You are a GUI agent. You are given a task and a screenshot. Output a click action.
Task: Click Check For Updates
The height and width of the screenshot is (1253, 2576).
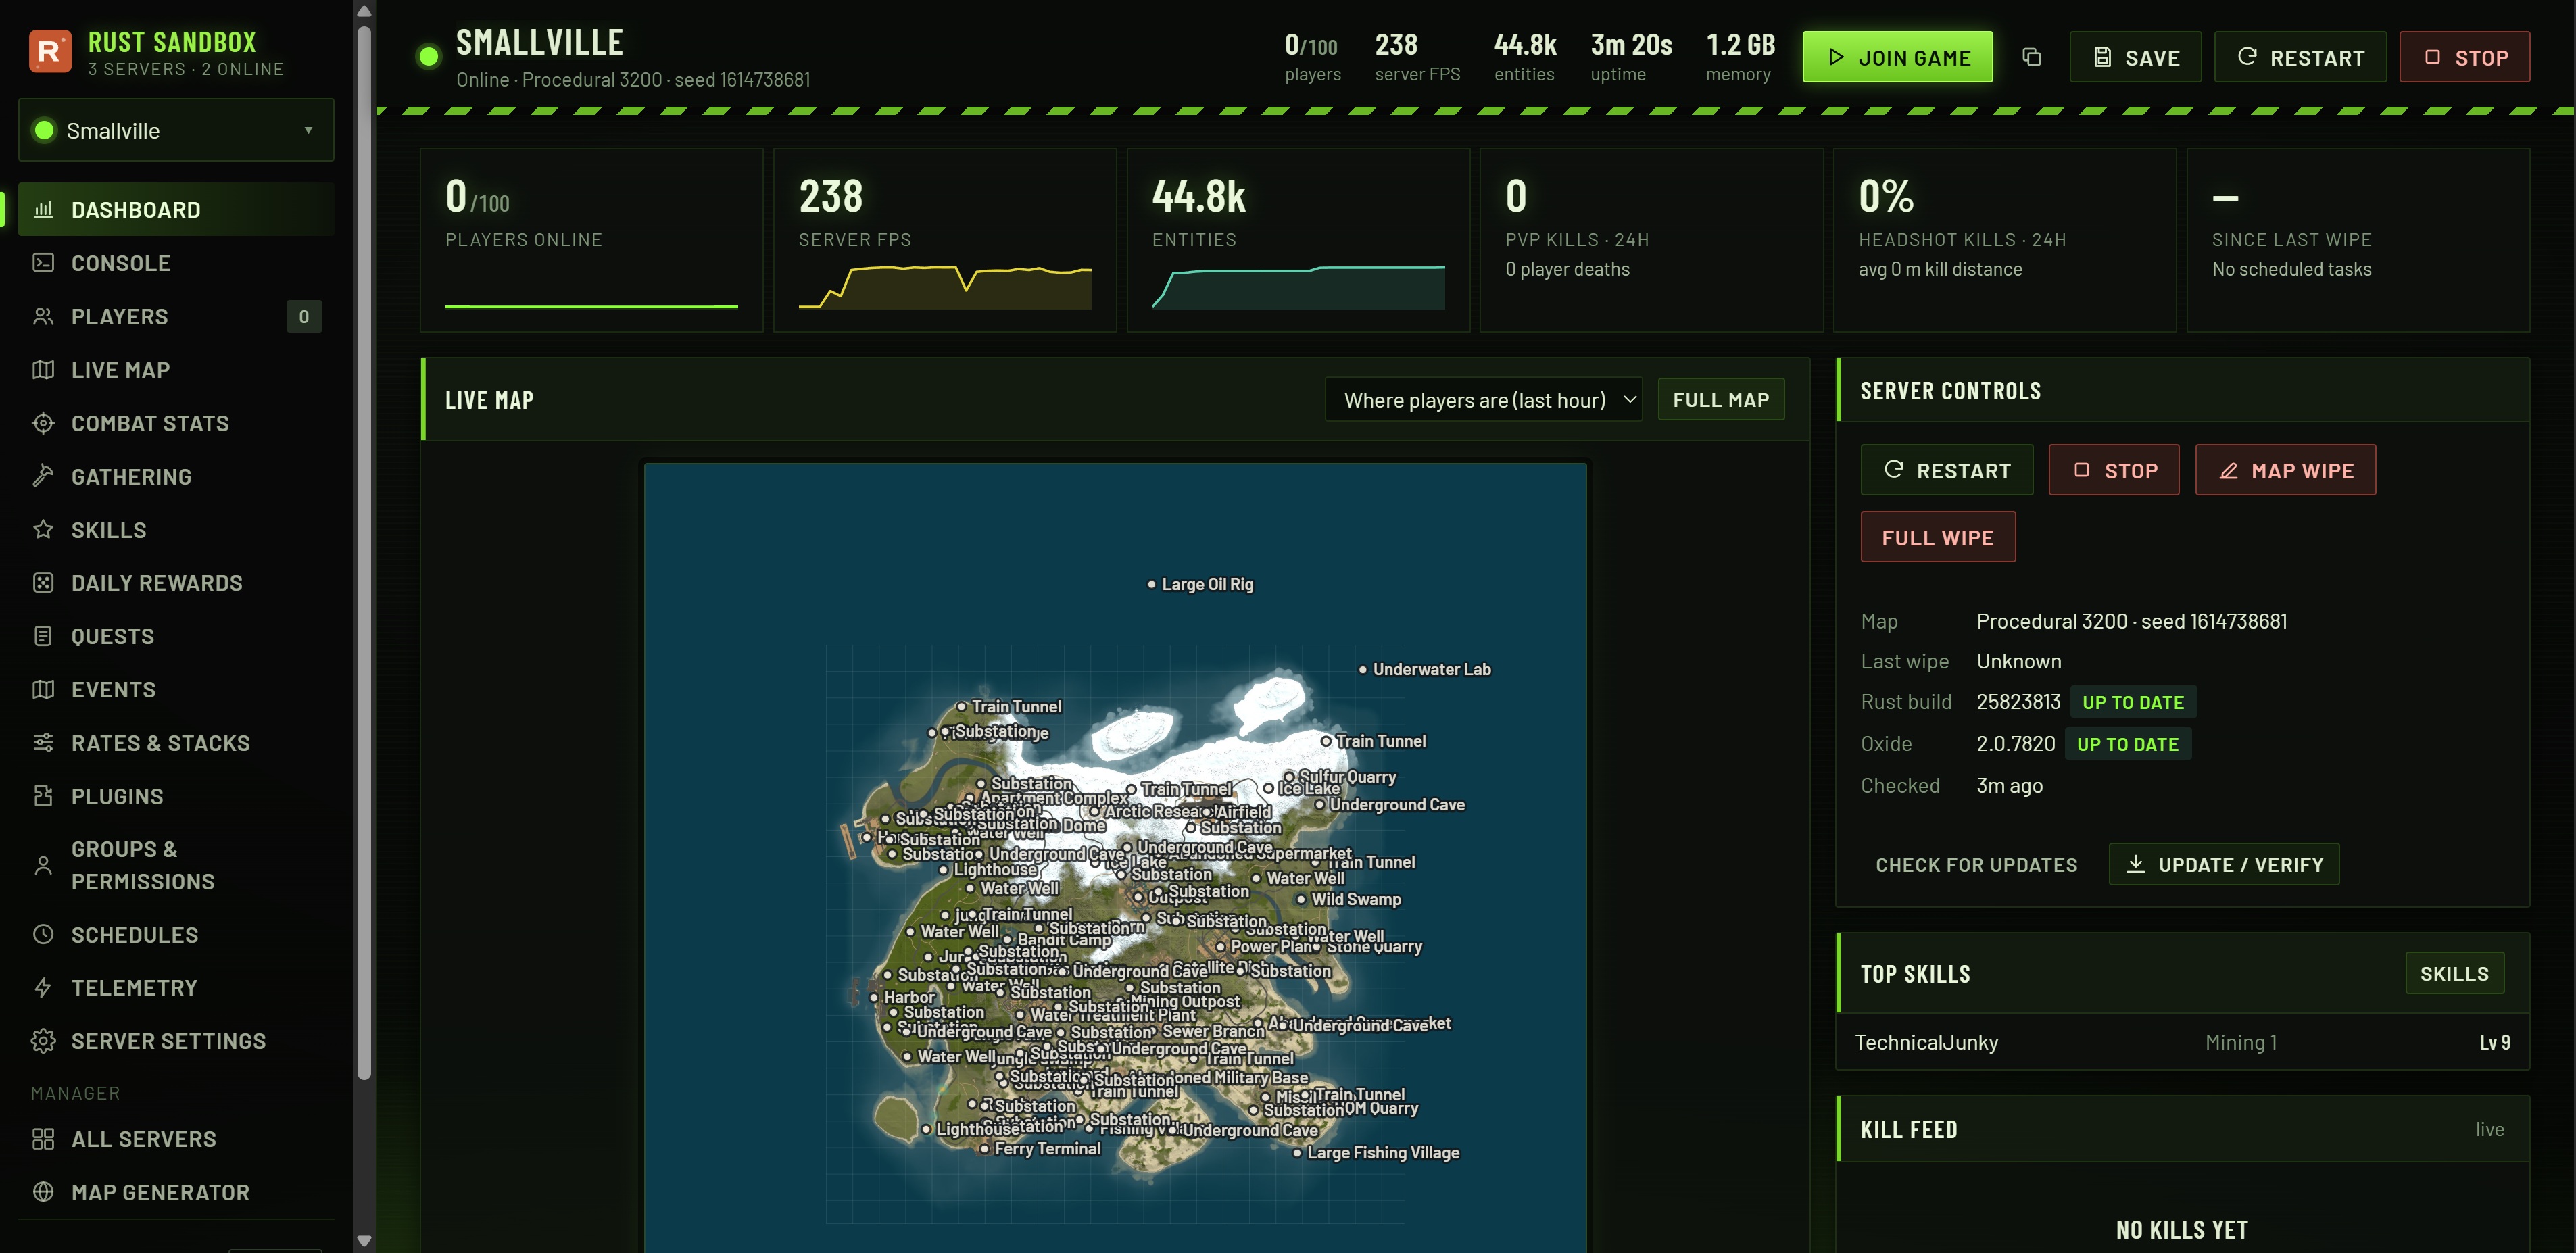click(x=1976, y=865)
